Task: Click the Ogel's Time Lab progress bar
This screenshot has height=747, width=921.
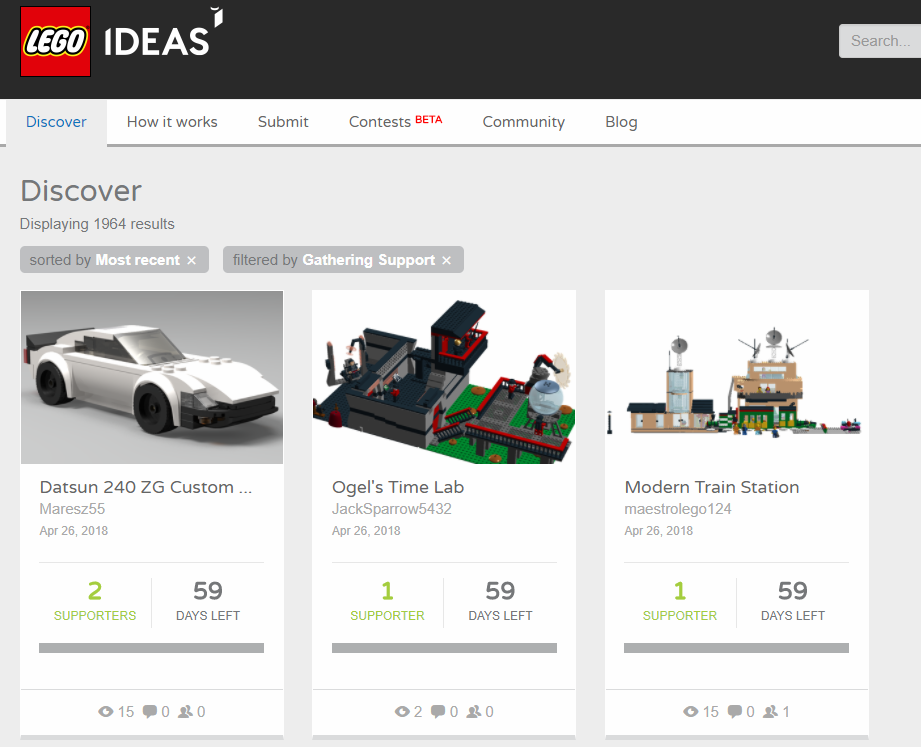Action: pyautogui.click(x=444, y=648)
